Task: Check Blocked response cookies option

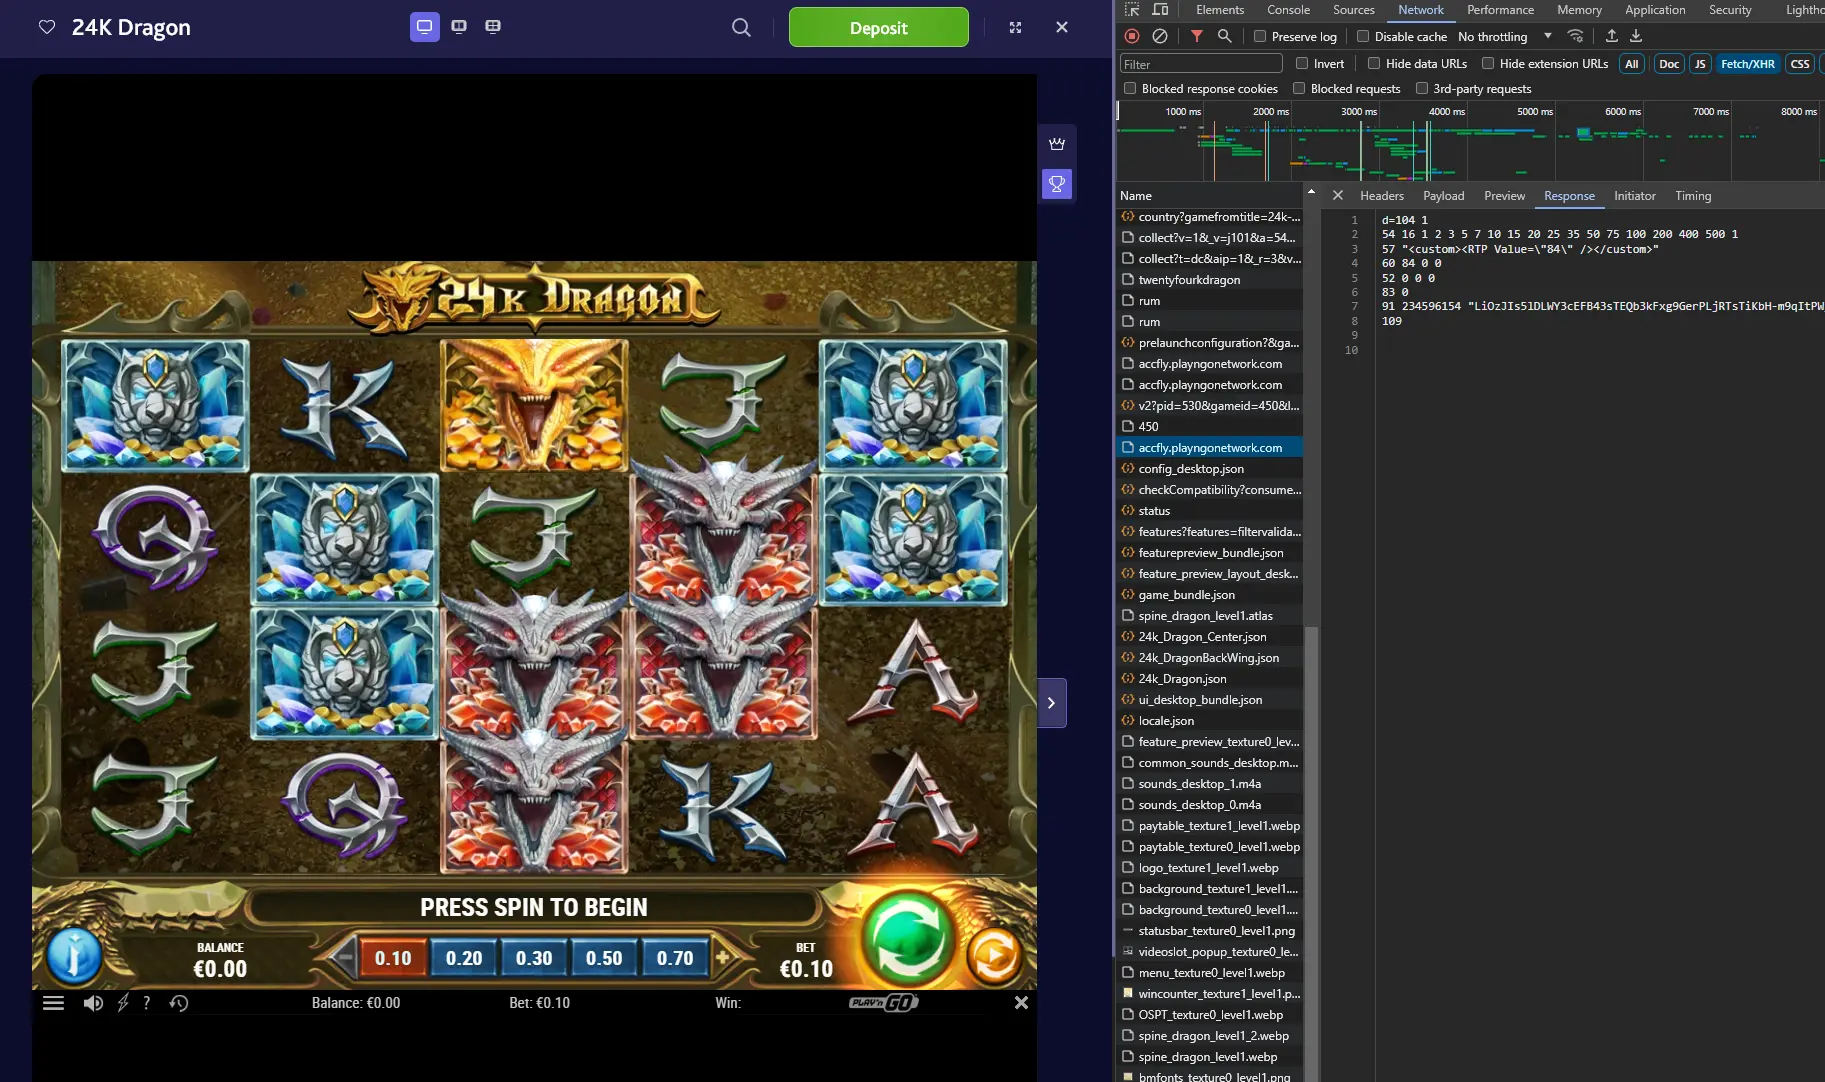Action: (x=1130, y=88)
